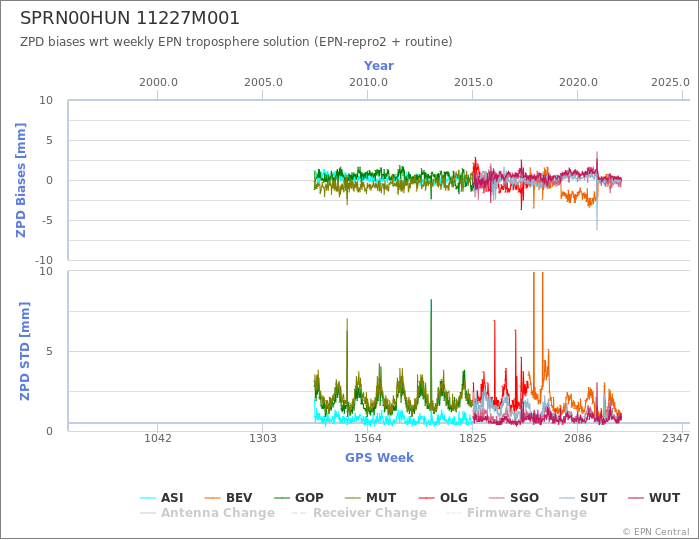
Task: Click the subtitle about ZPD biases
Action: [236, 42]
